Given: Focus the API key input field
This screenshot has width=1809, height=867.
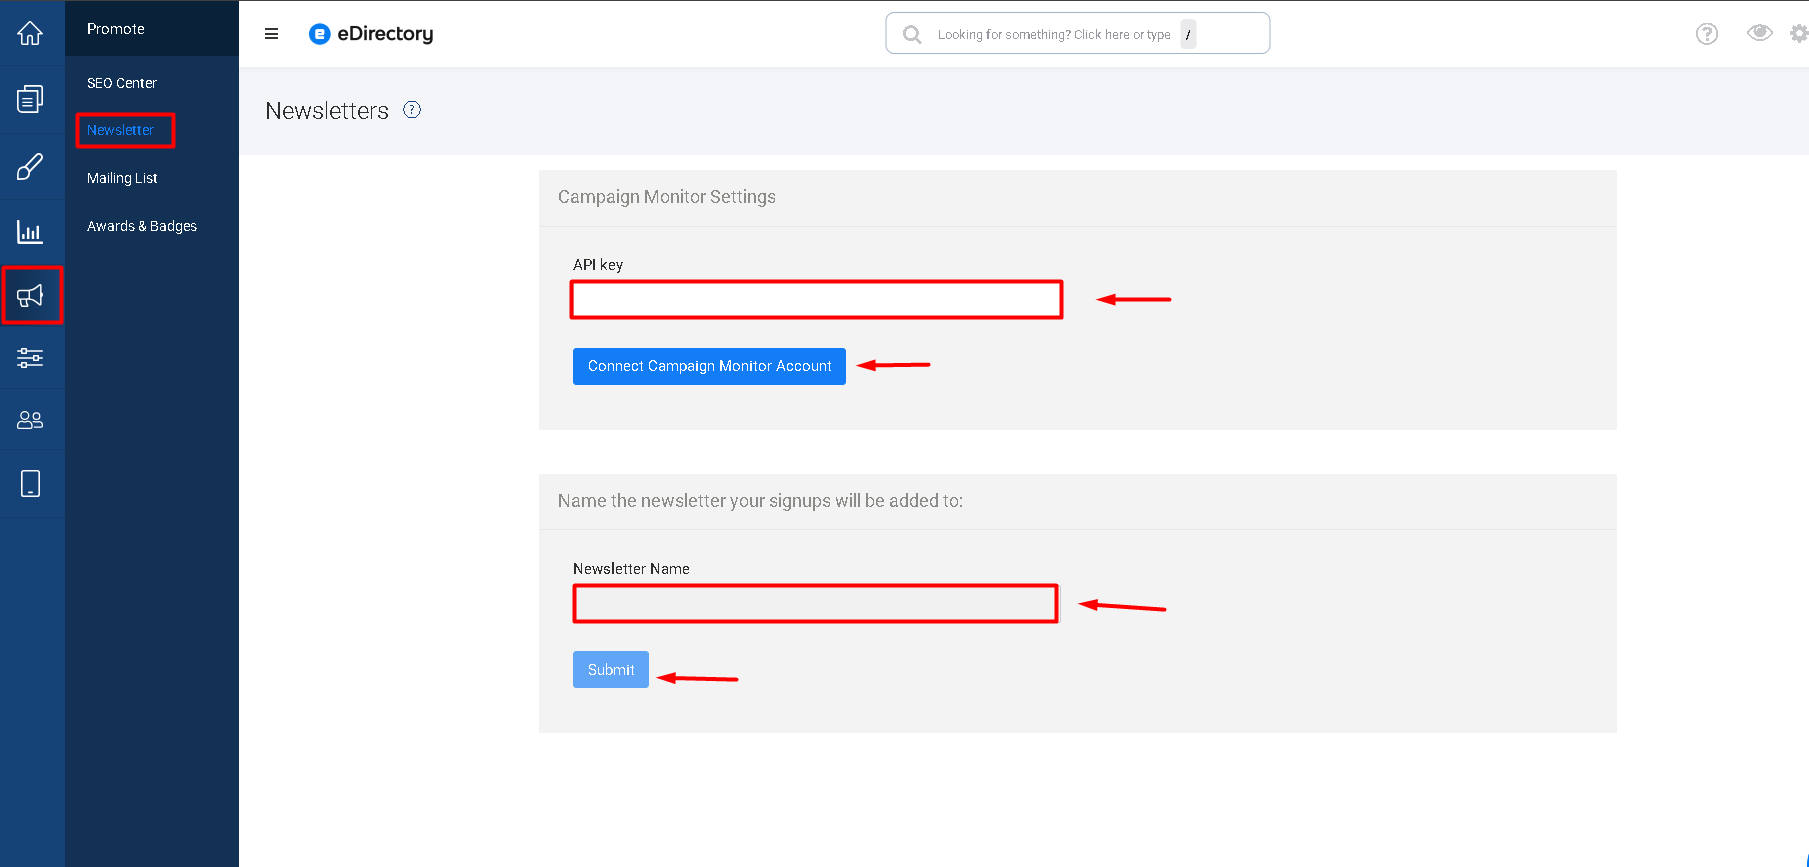Looking at the screenshot, I should (816, 300).
